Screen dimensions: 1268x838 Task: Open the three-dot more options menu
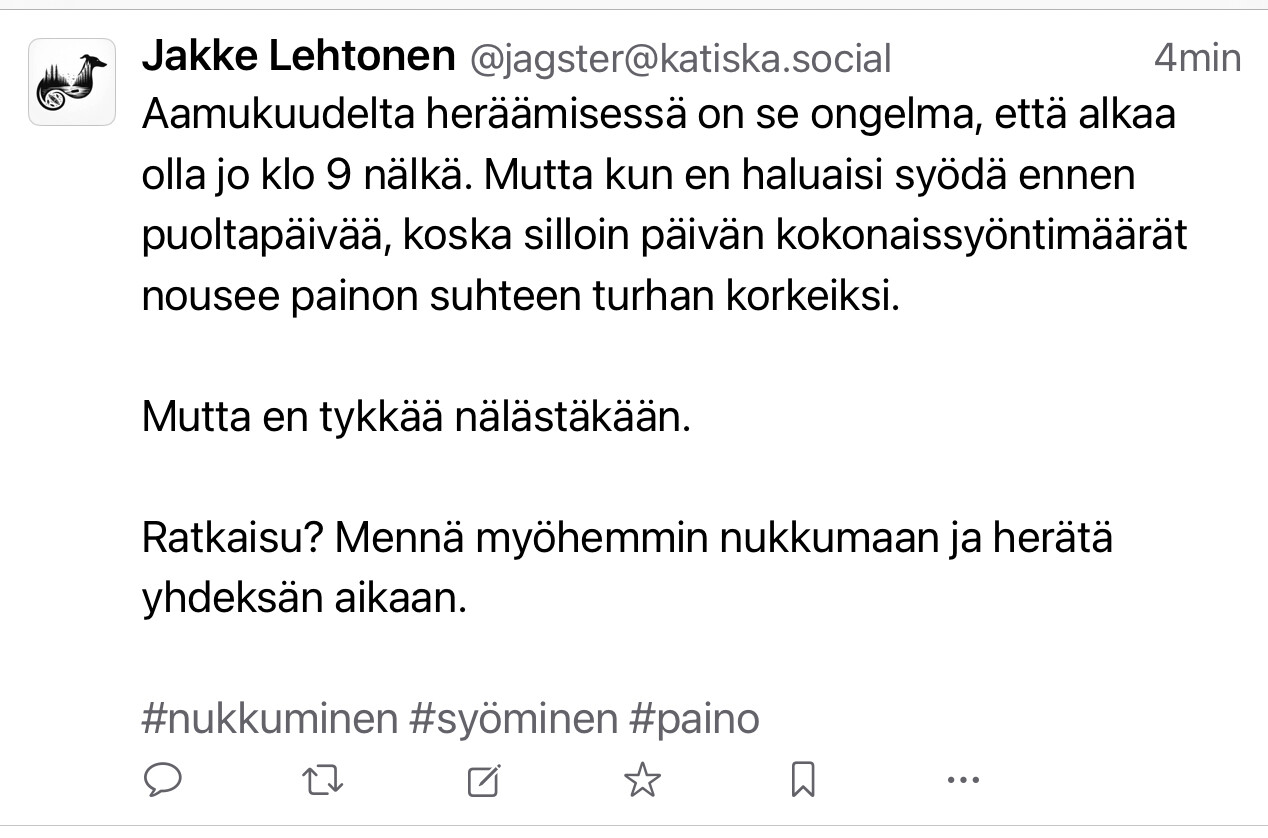point(962,779)
